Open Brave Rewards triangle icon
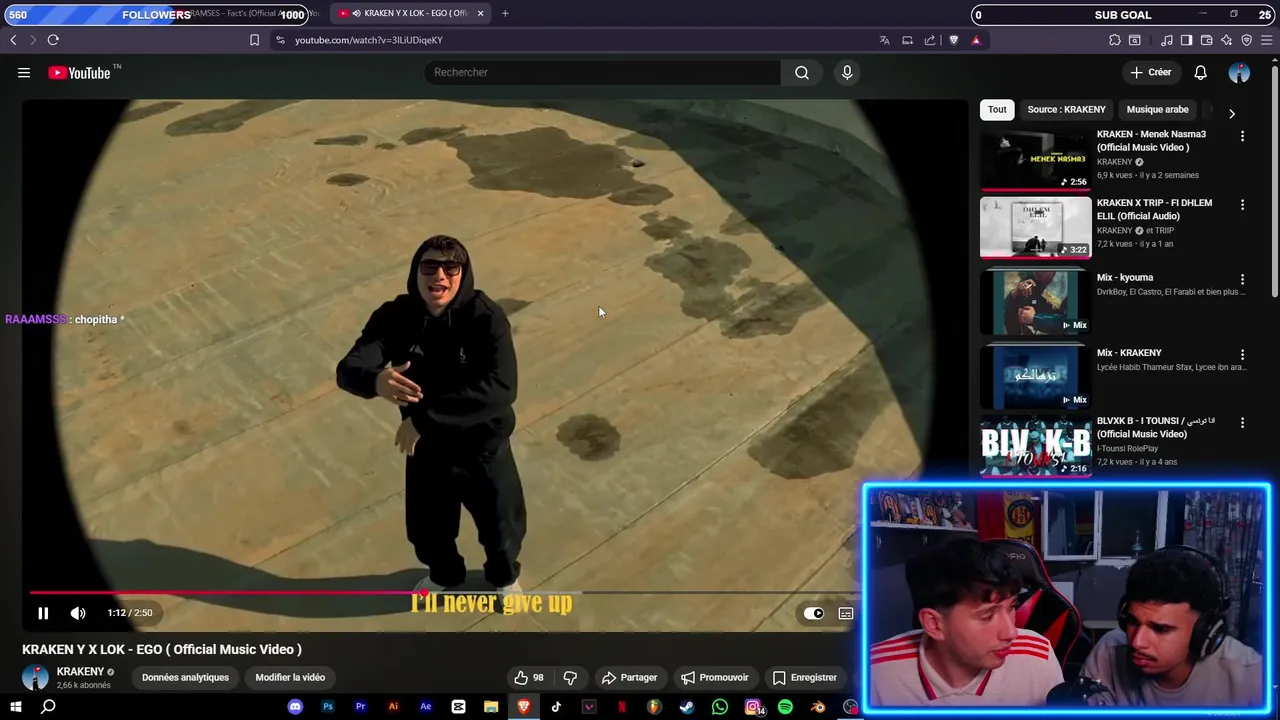The width and height of the screenshot is (1280, 720). (x=976, y=40)
